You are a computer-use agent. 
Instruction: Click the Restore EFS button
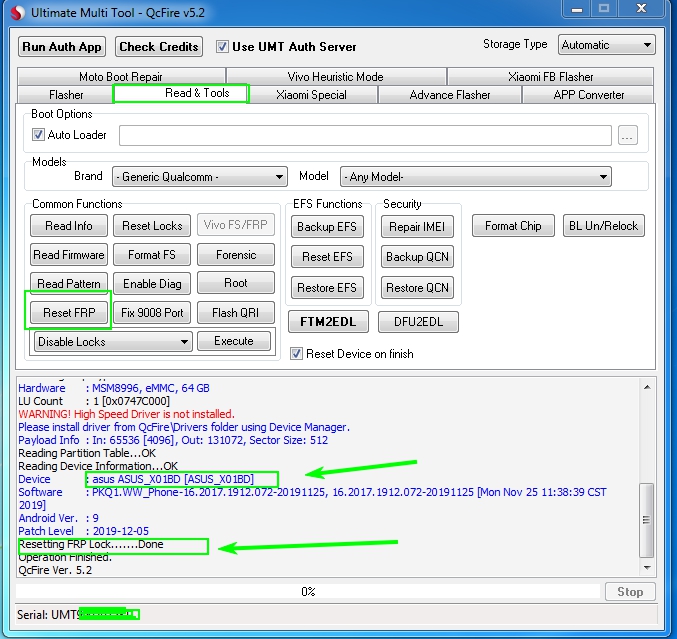click(327, 288)
